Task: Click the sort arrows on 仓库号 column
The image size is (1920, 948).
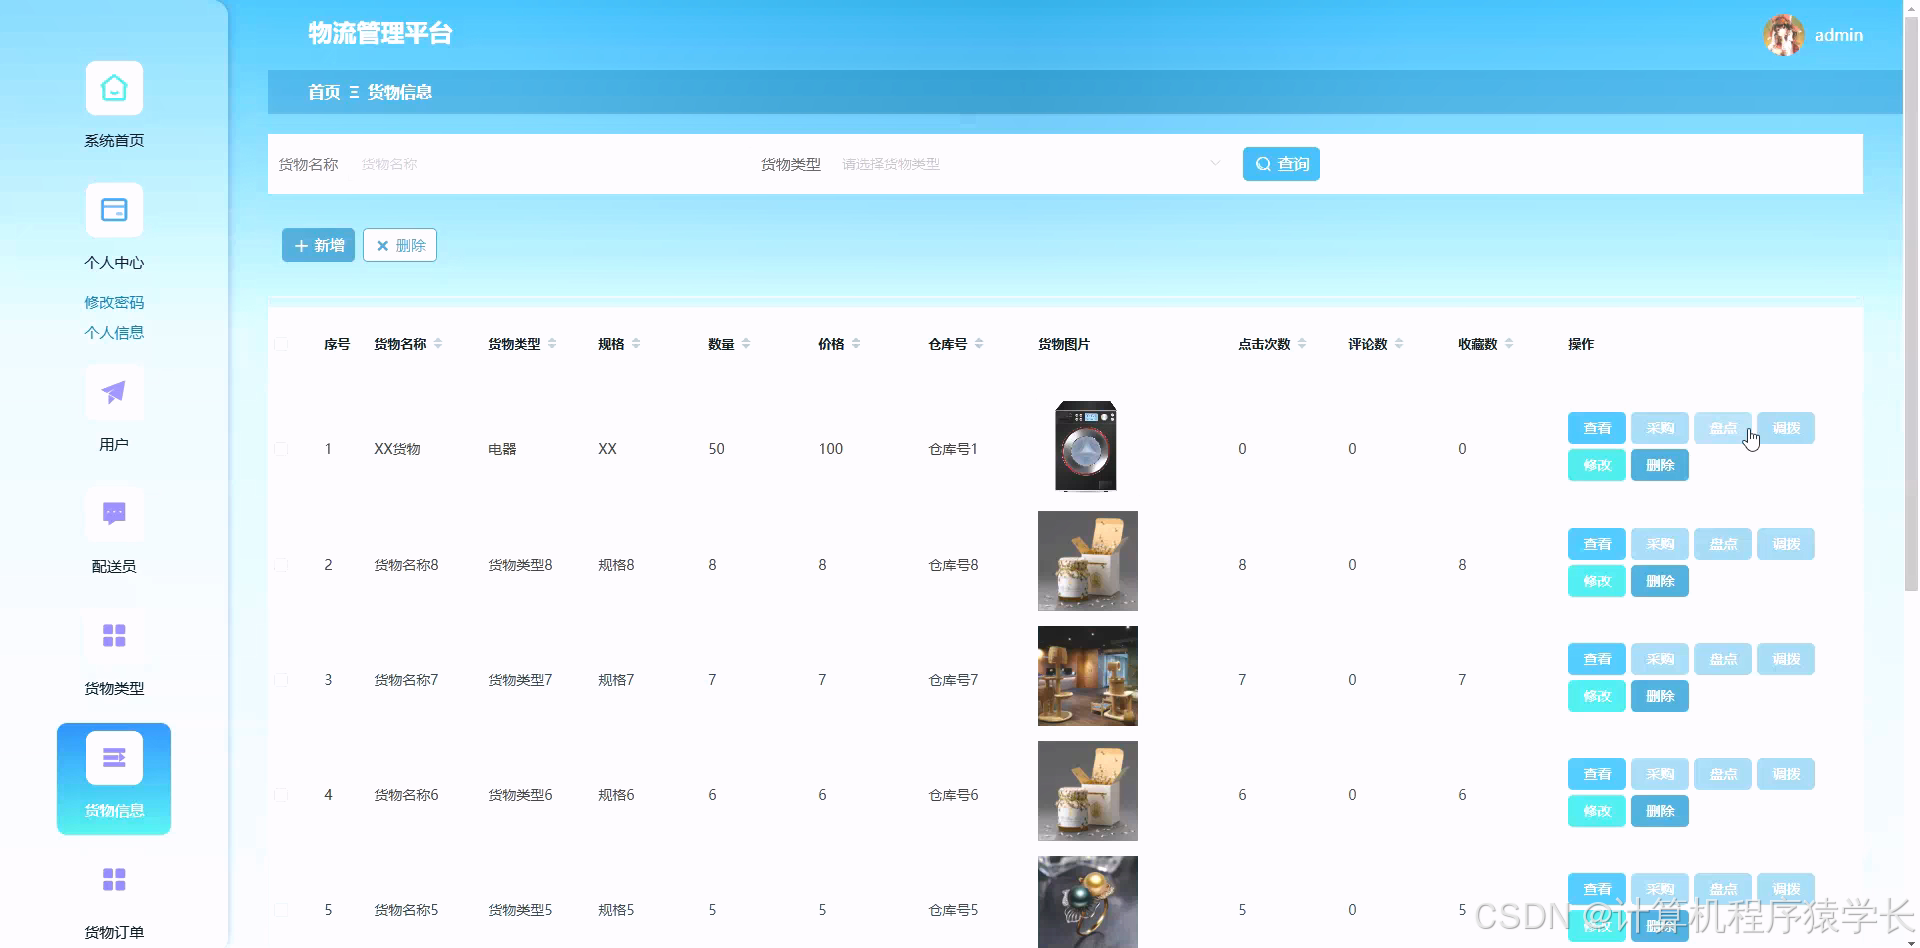Action: click(x=979, y=344)
